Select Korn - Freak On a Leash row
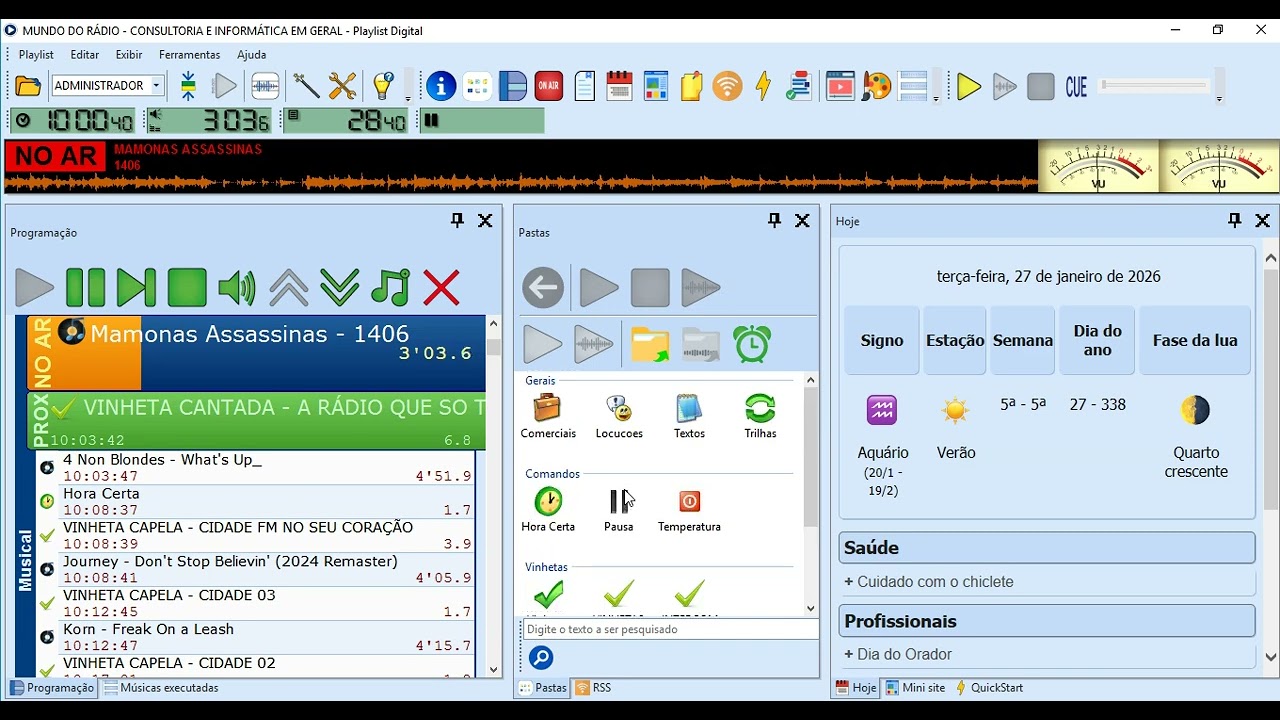Viewport: 1280px width, 720px height. tap(256, 638)
